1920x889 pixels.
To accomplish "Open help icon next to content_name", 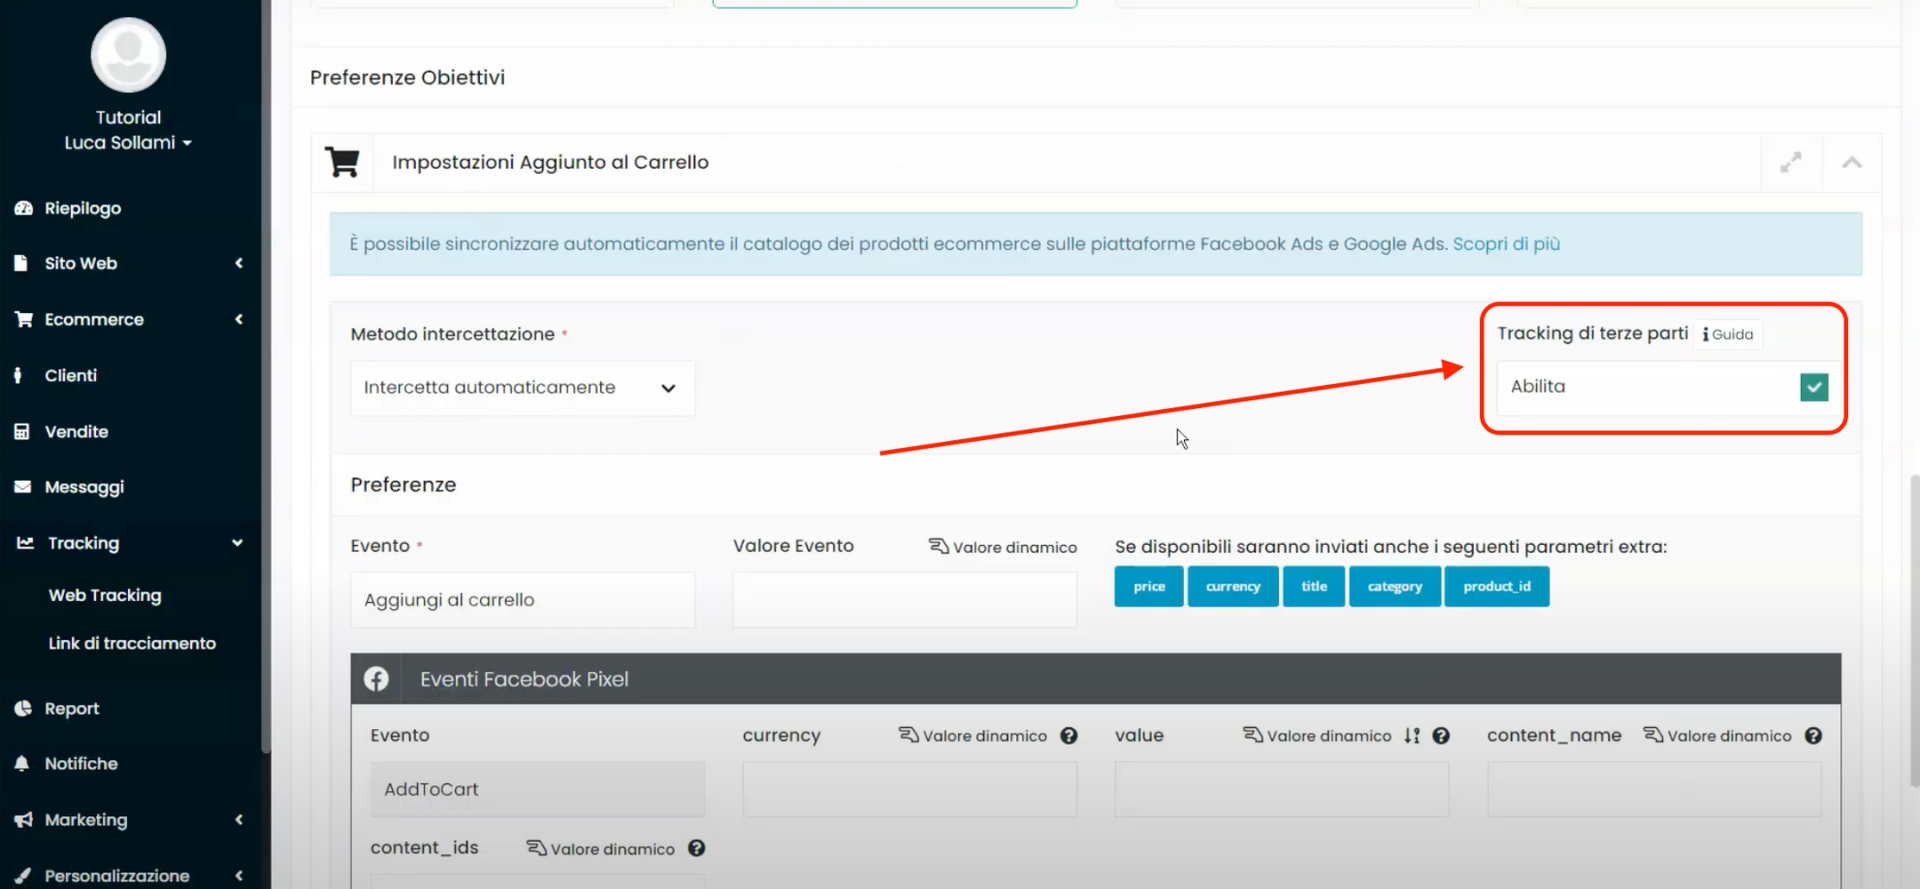I will tap(1813, 736).
